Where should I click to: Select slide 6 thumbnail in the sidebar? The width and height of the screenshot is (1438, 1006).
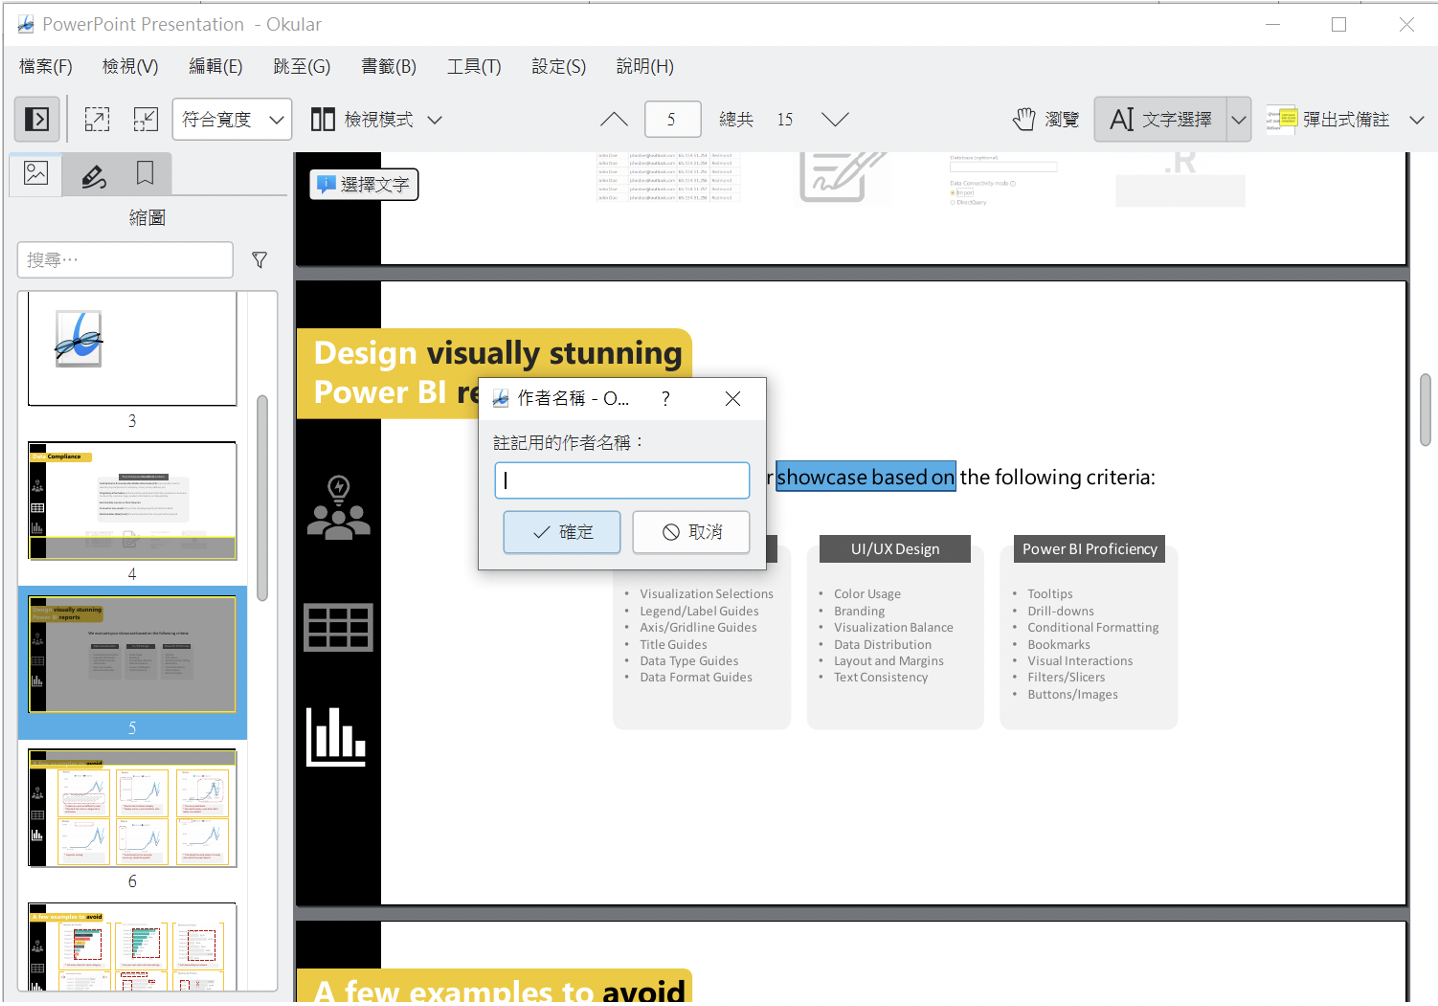tap(131, 807)
